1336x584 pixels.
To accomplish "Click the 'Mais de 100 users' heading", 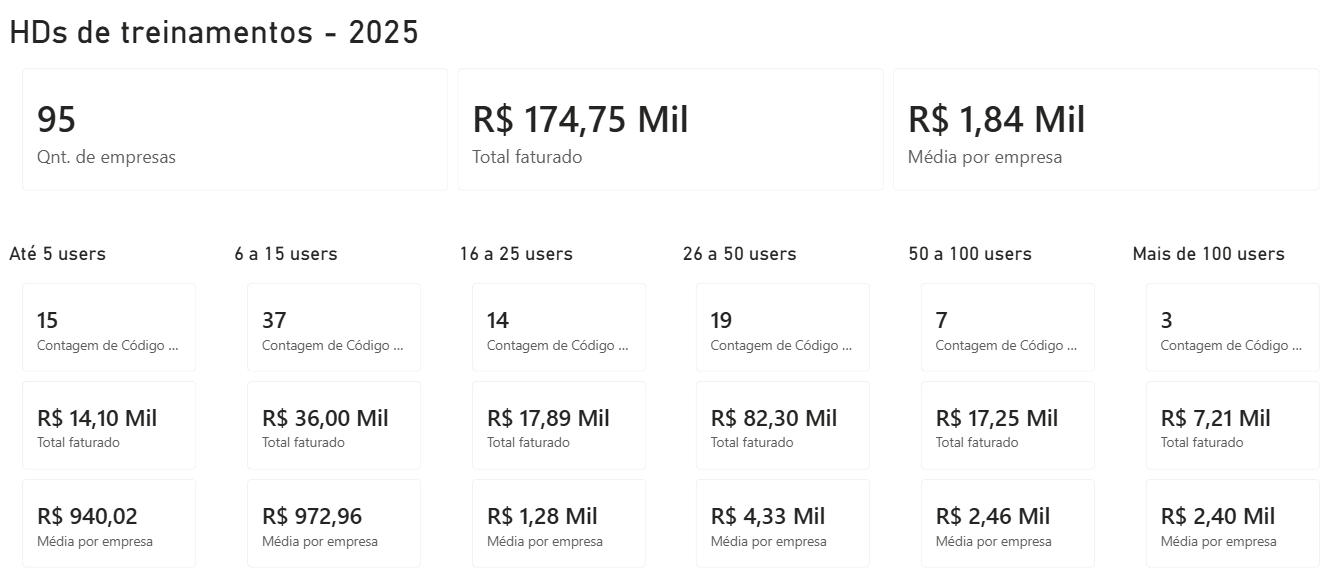I will (x=1208, y=254).
